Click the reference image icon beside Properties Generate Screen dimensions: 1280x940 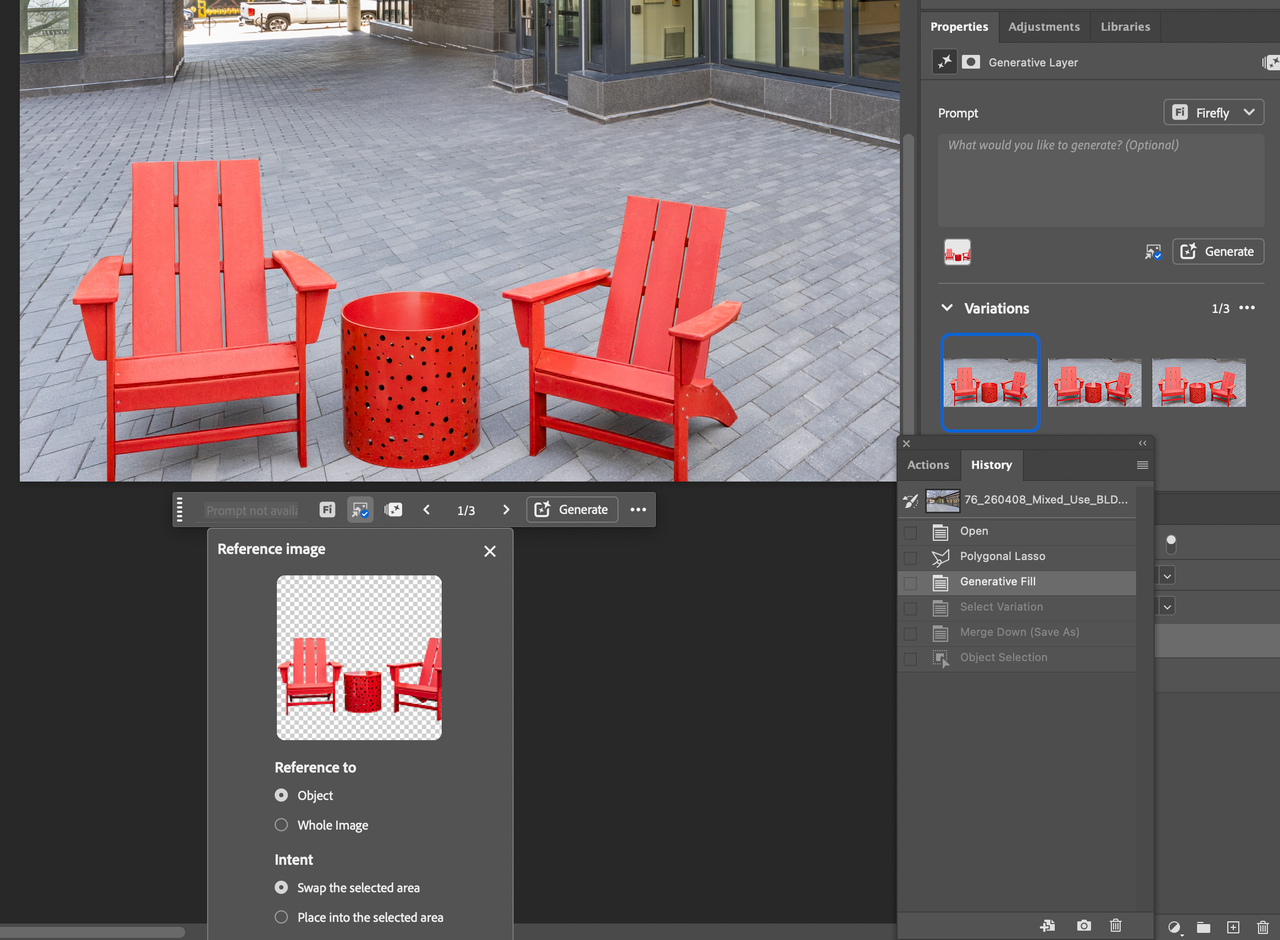(x=1154, y=252)
